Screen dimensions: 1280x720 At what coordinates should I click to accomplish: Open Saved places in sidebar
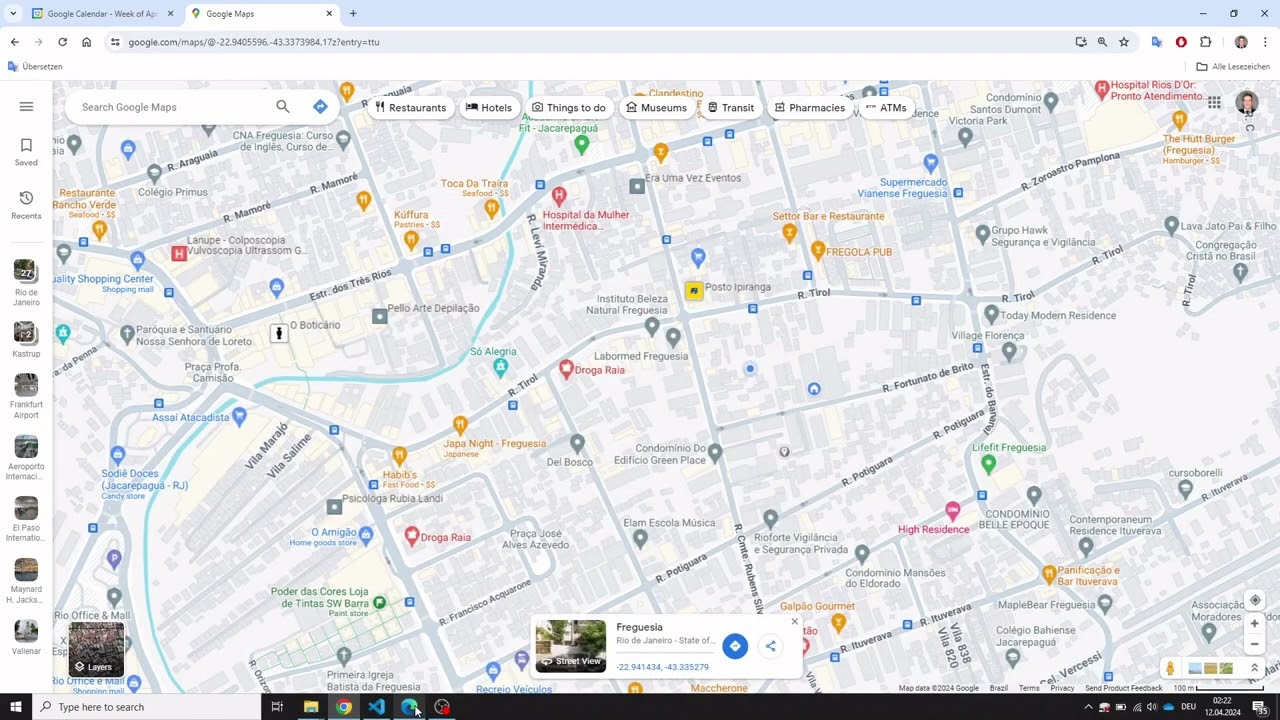[x=26, y=152]
